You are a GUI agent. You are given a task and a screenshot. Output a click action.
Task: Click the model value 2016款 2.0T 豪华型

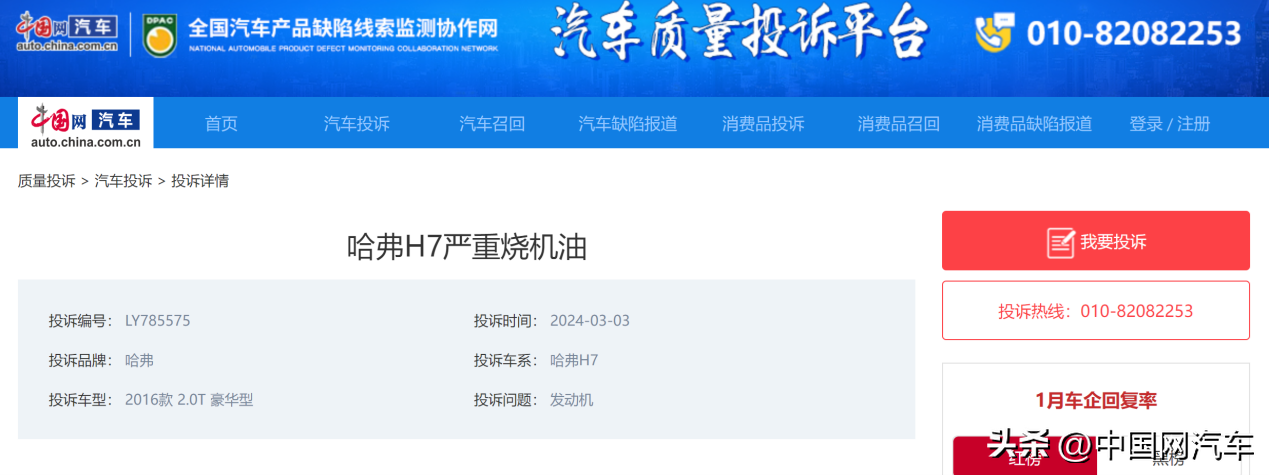189,400
